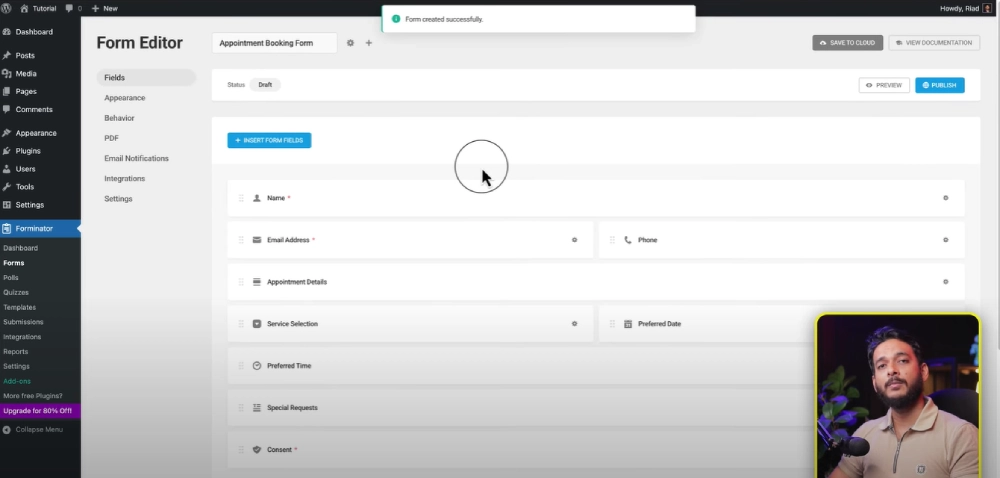Open Howdy, Riad account menu

pos(966,8)
